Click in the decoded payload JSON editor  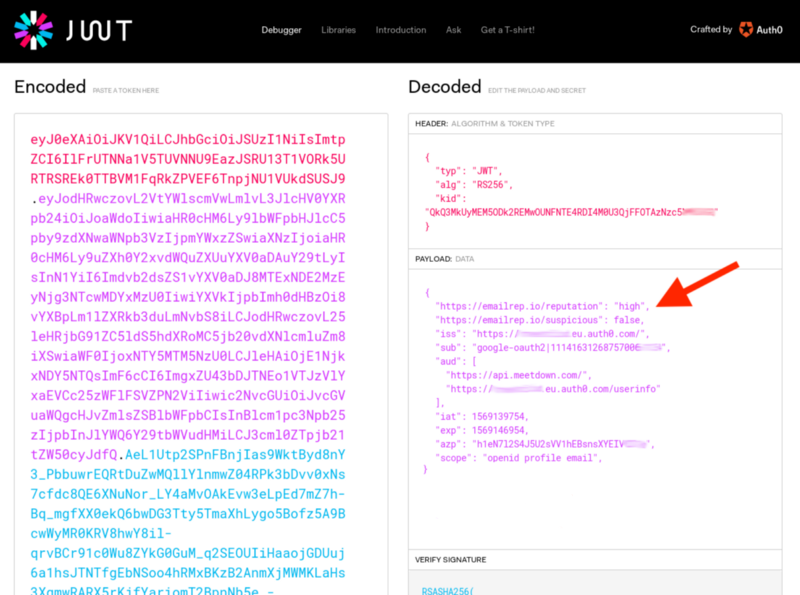point(595,409)
